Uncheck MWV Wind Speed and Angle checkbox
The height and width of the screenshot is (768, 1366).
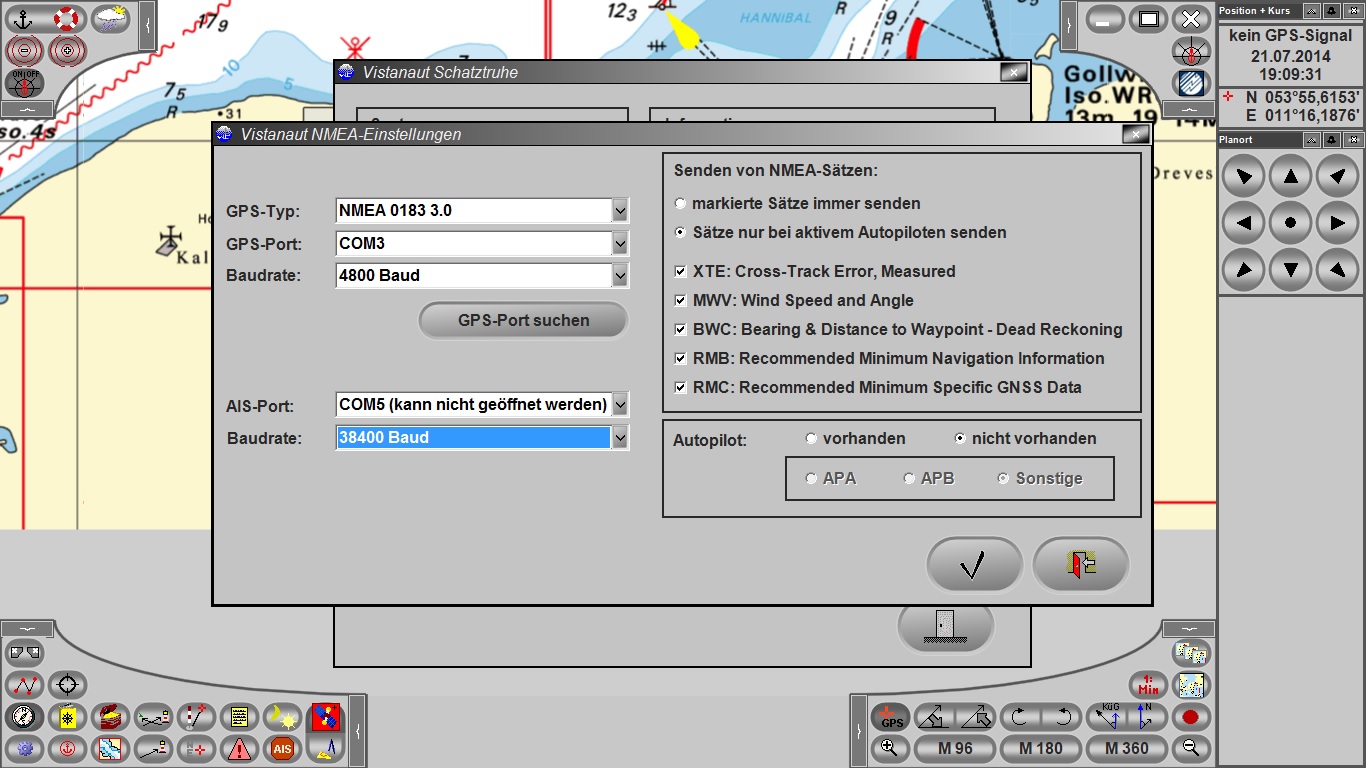tap(681, 300)
